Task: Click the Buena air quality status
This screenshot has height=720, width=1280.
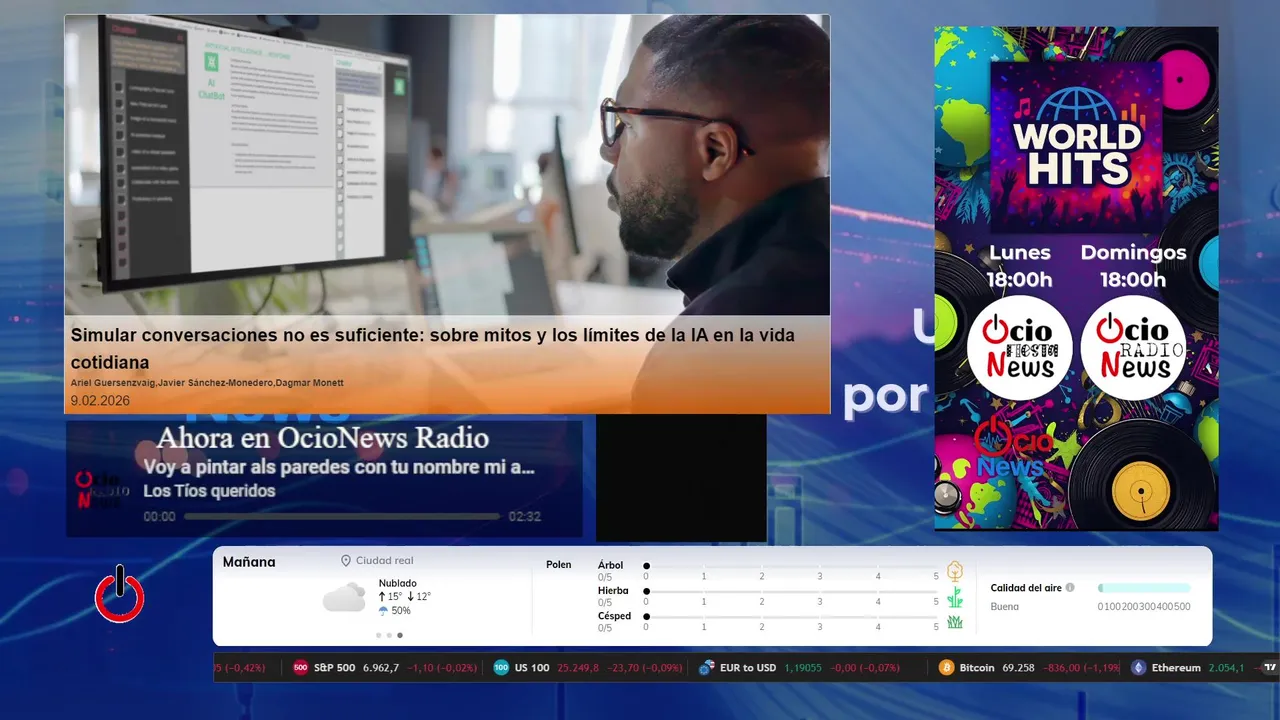Action: (1005, 606)
